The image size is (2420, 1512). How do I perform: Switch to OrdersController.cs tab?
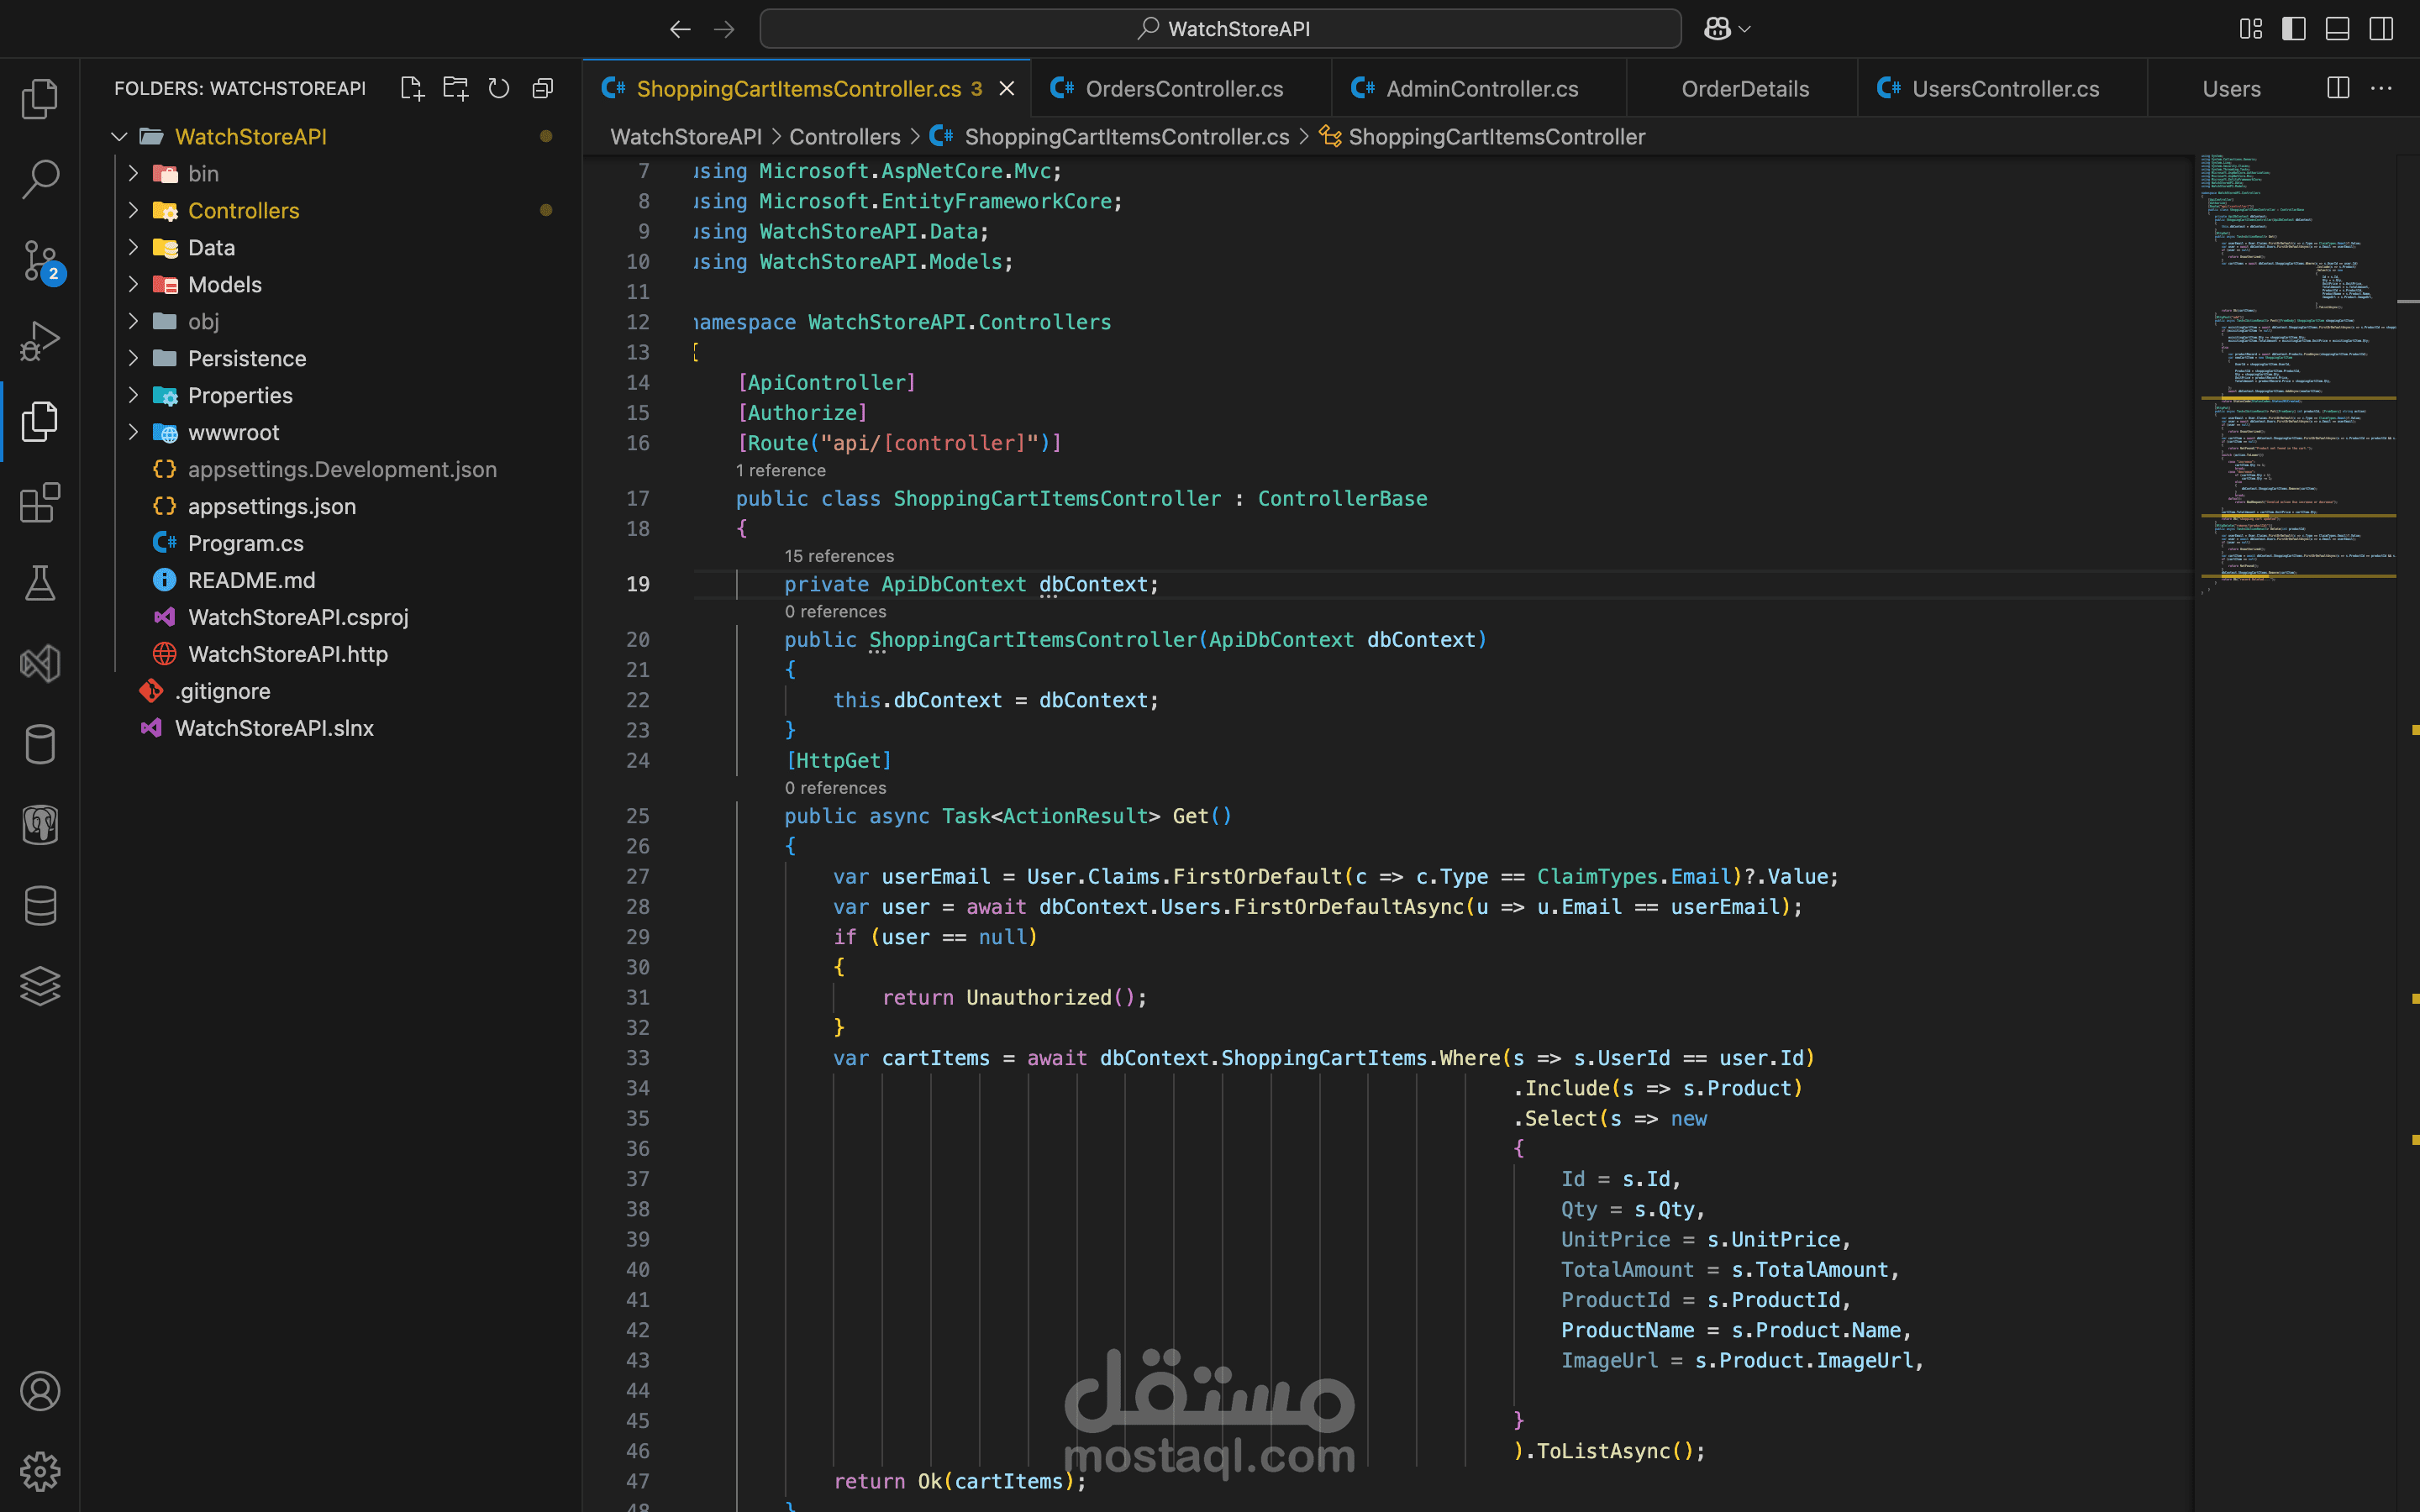pos(1182,88)
